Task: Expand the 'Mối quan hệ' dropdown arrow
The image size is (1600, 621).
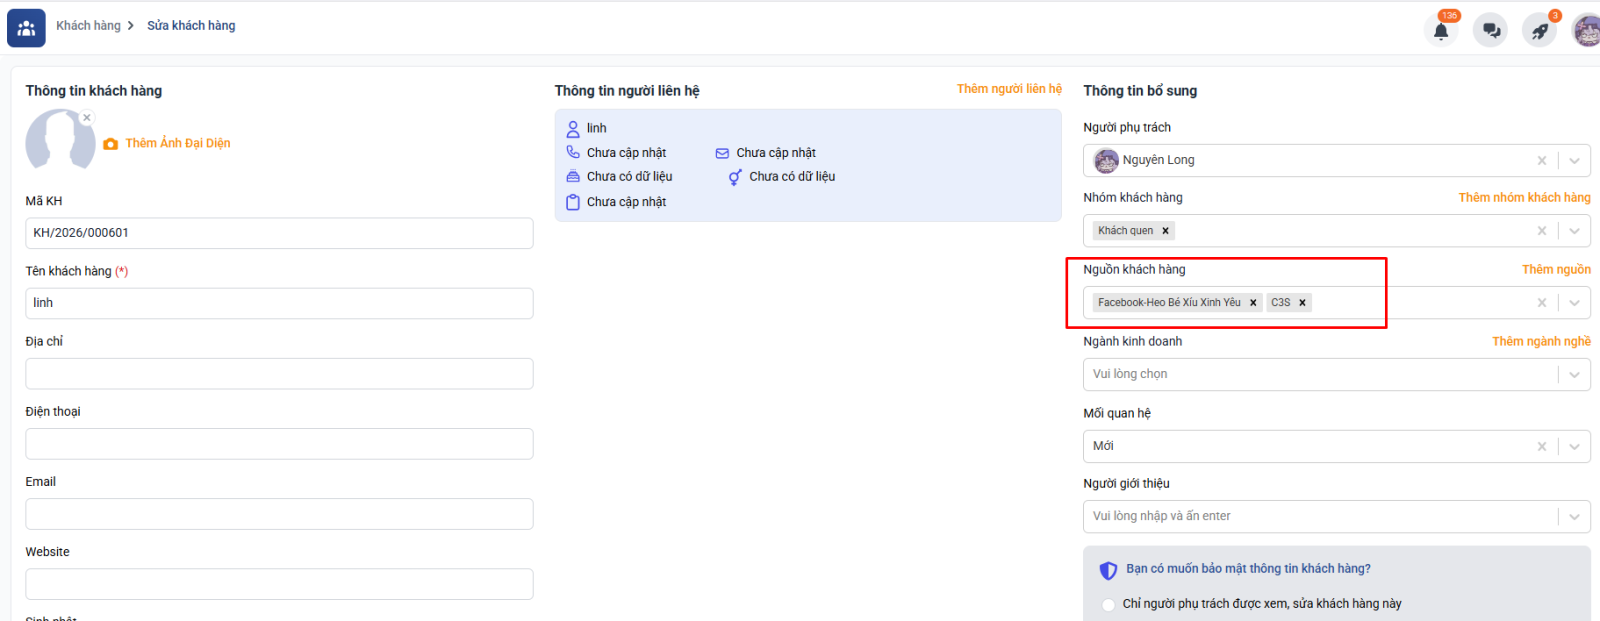Action: (x=1574, y=447)
